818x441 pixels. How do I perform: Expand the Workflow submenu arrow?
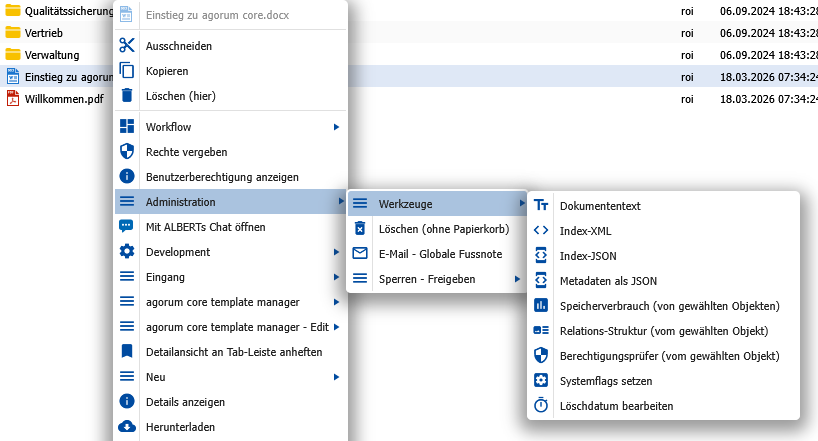[x=337, y=127]
